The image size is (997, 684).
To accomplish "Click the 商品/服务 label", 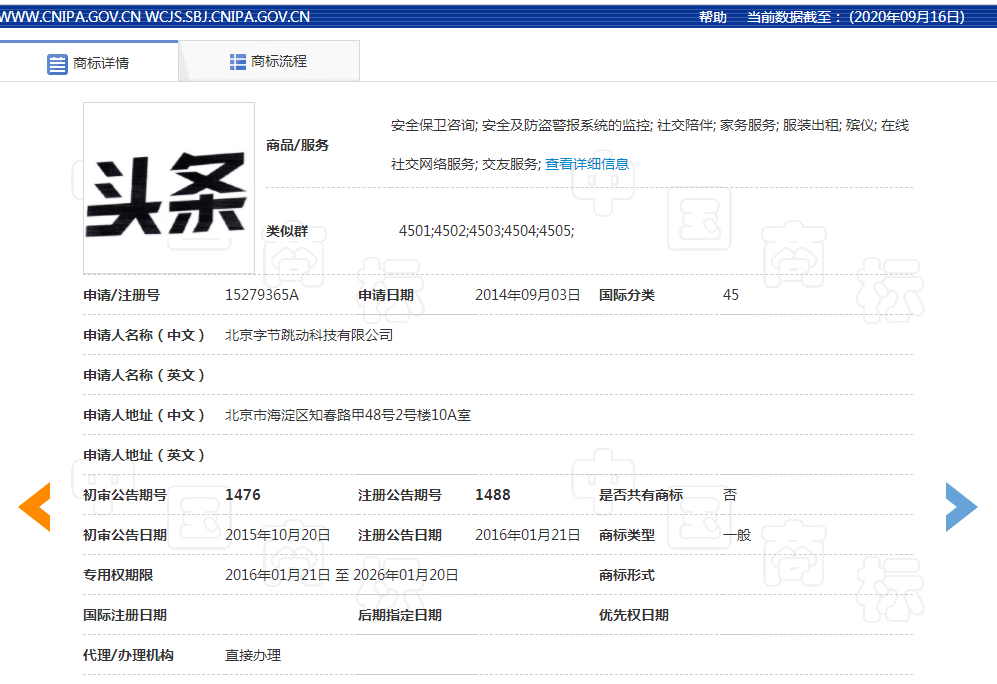I will [x=297, y=146].
